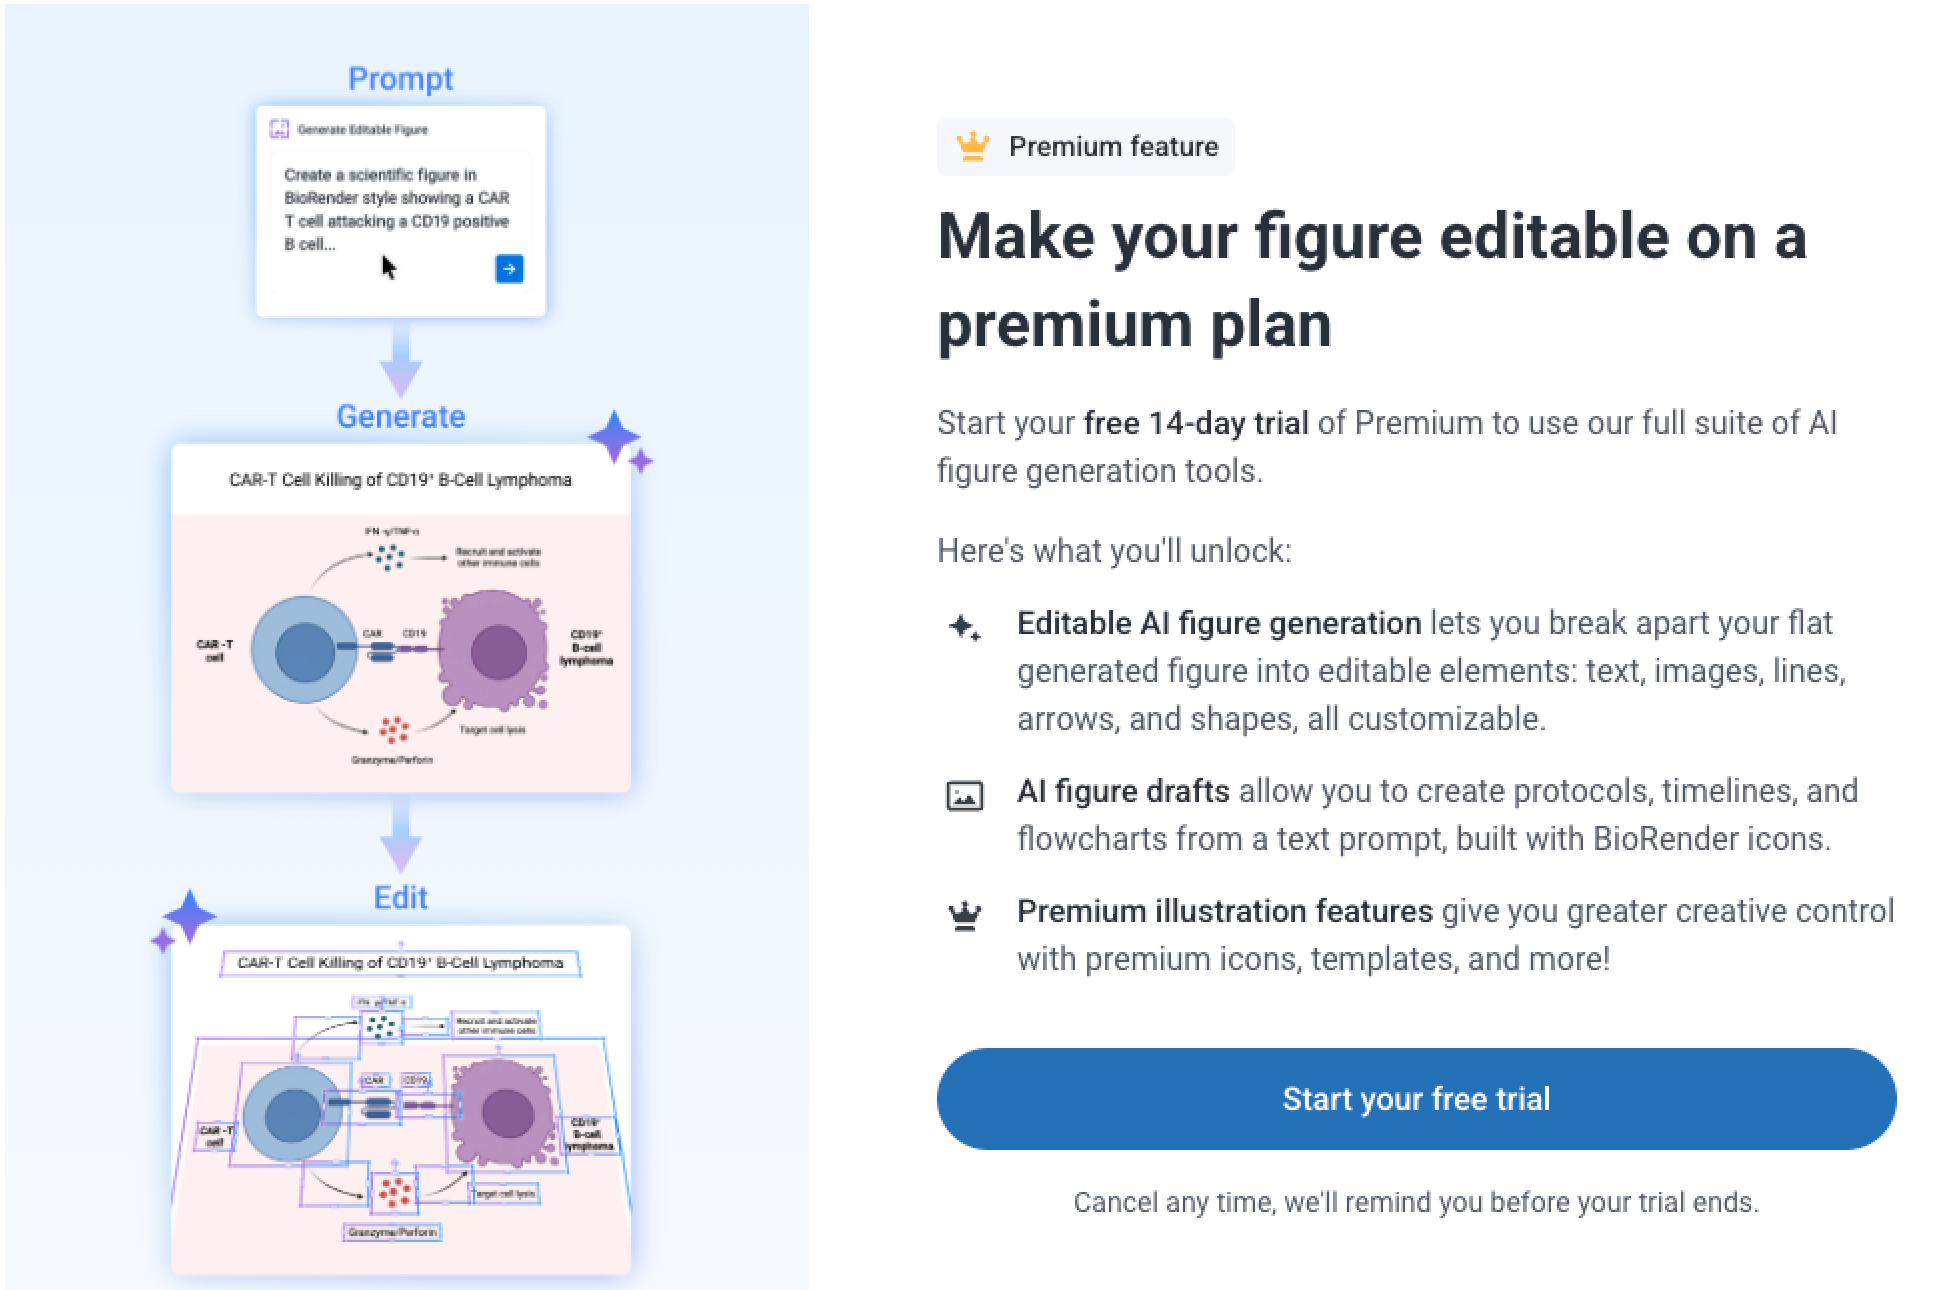The height and width of the screenshot is (1290, 1940).
Task: Click the Prompt step heading
Action: (400, 78)
